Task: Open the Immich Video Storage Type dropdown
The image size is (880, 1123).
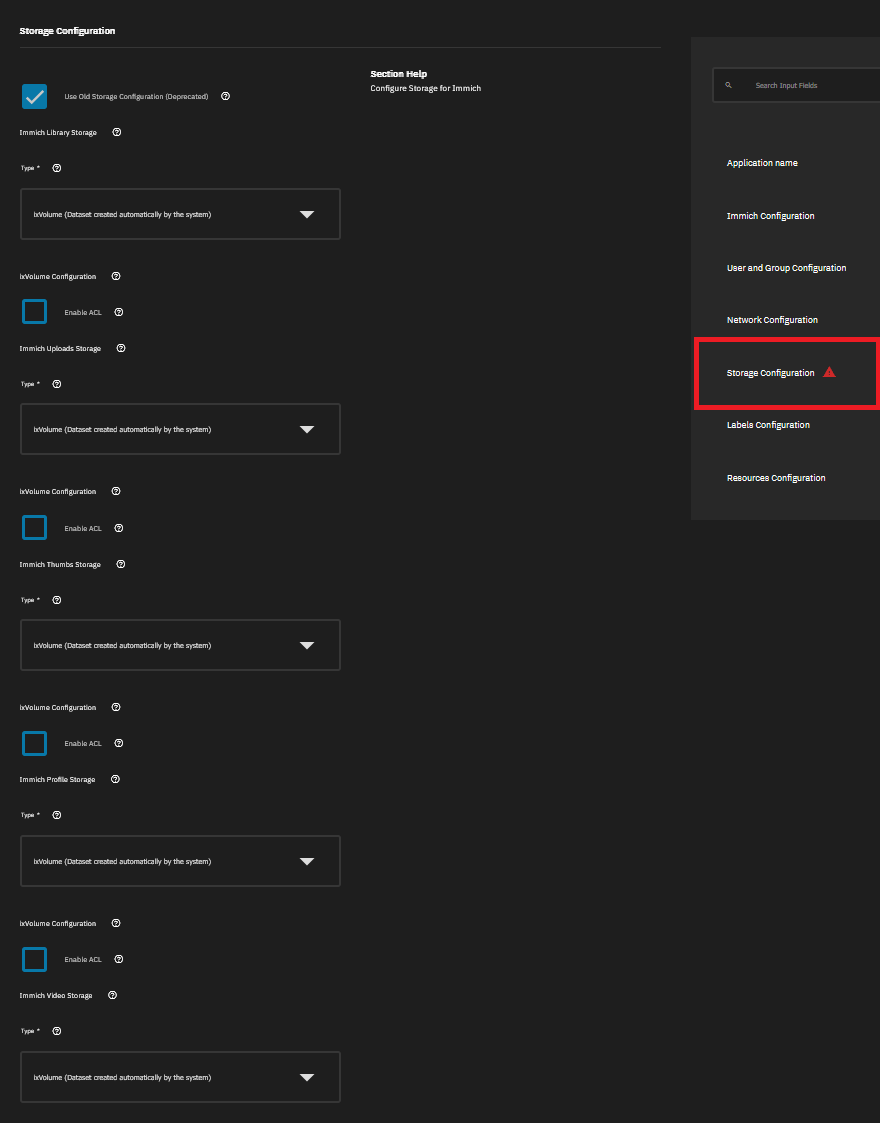Action: coord(180,1077)
